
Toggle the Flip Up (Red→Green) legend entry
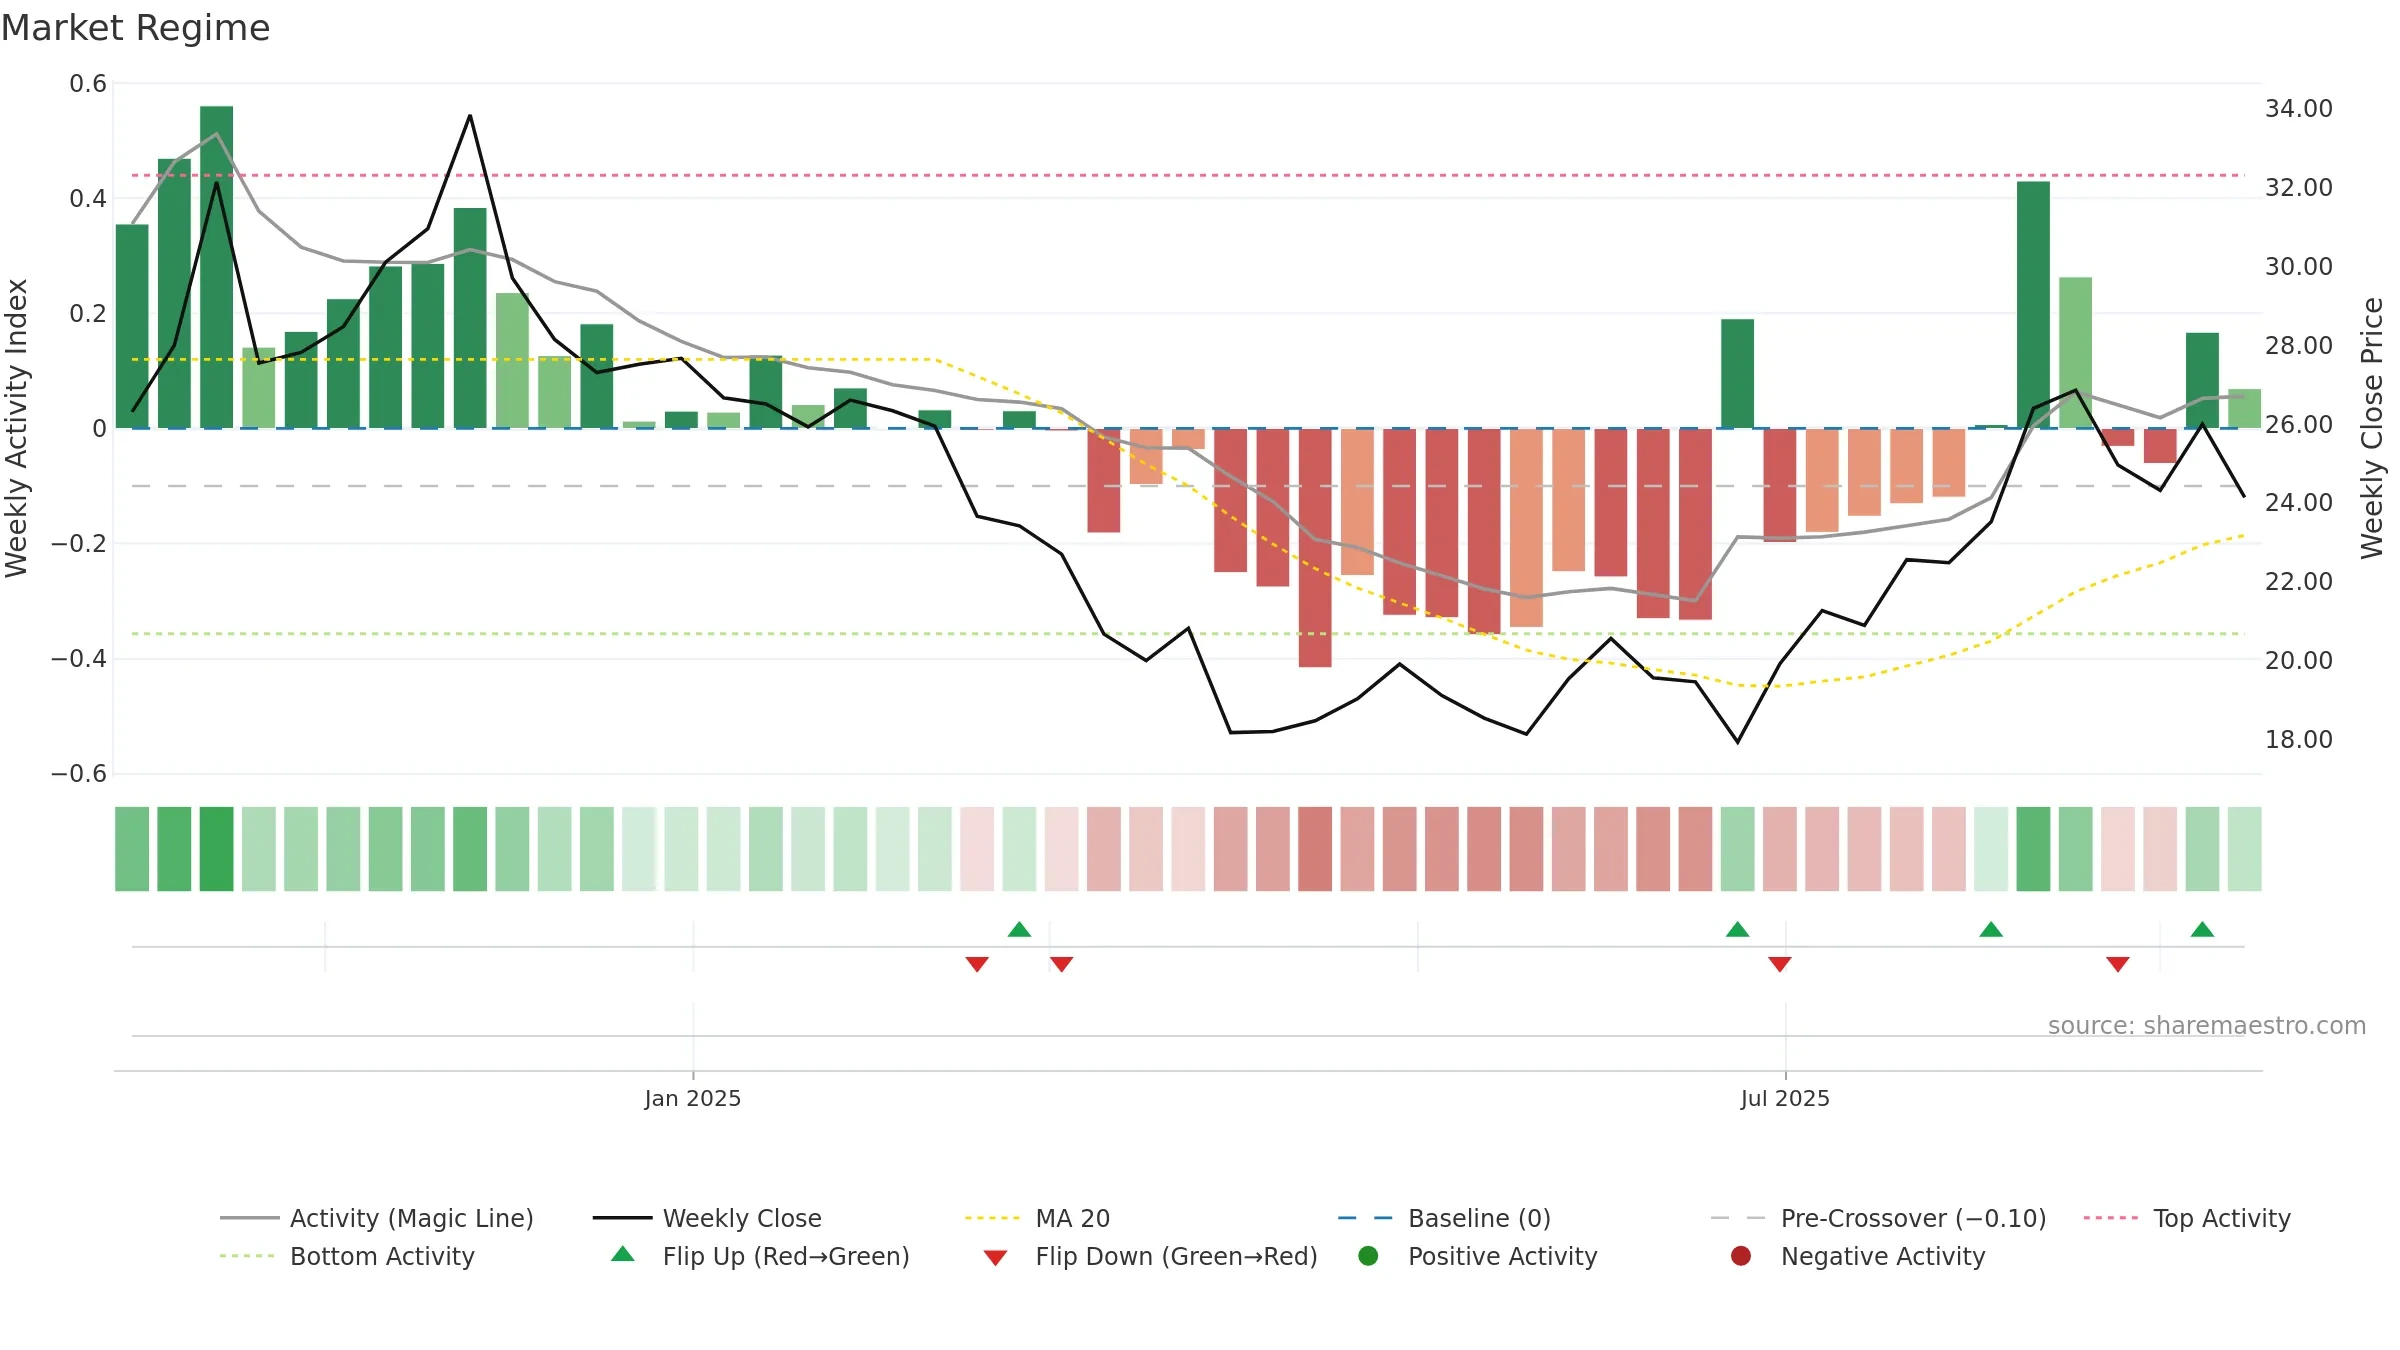click(760, 1256)
